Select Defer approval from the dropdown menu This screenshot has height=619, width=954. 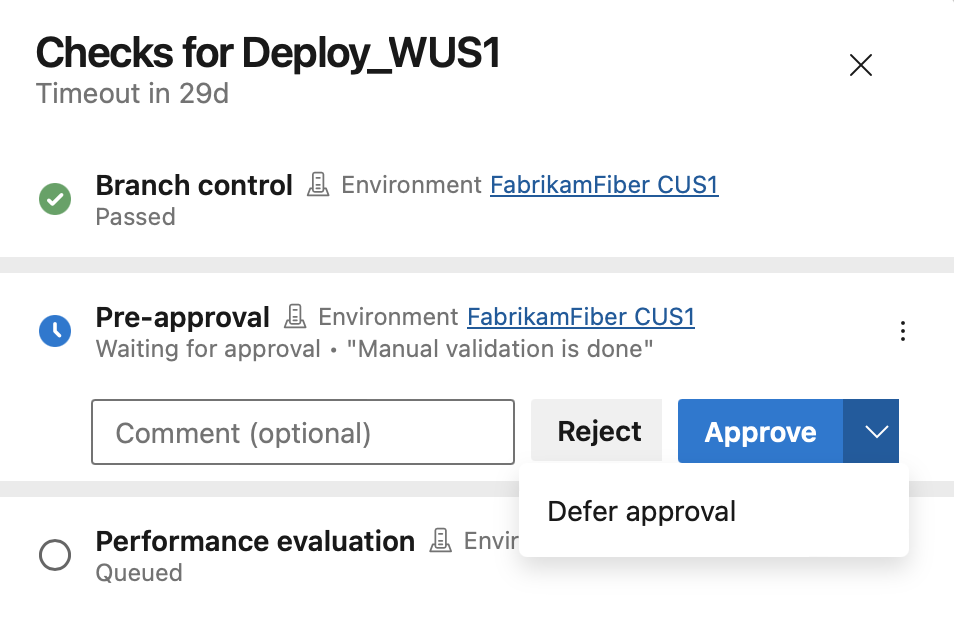(641, 511)
